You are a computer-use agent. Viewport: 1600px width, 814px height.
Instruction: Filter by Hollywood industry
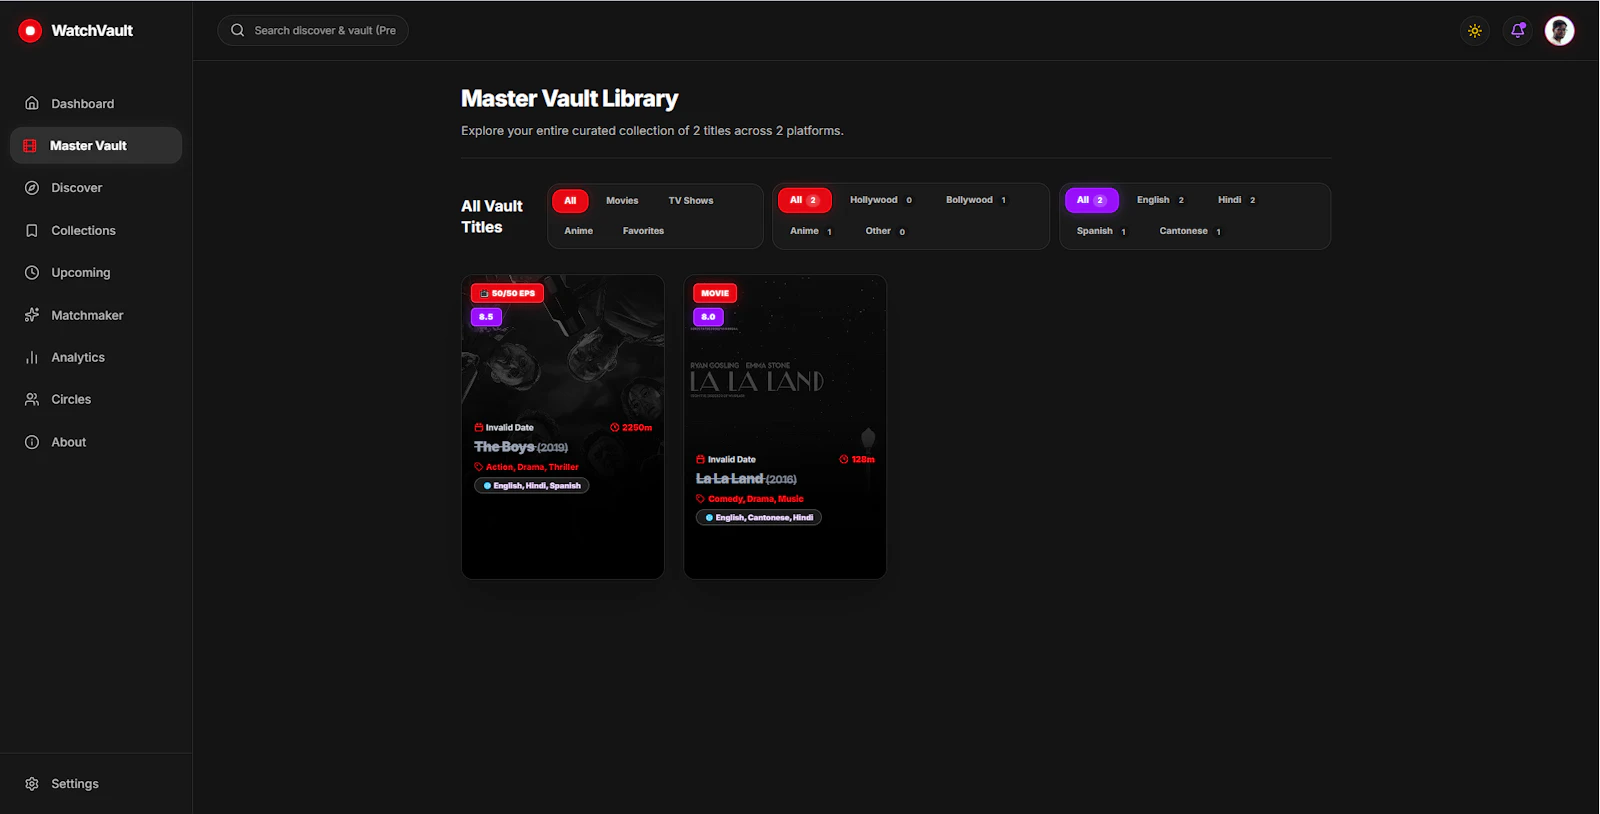click(881, 200)
